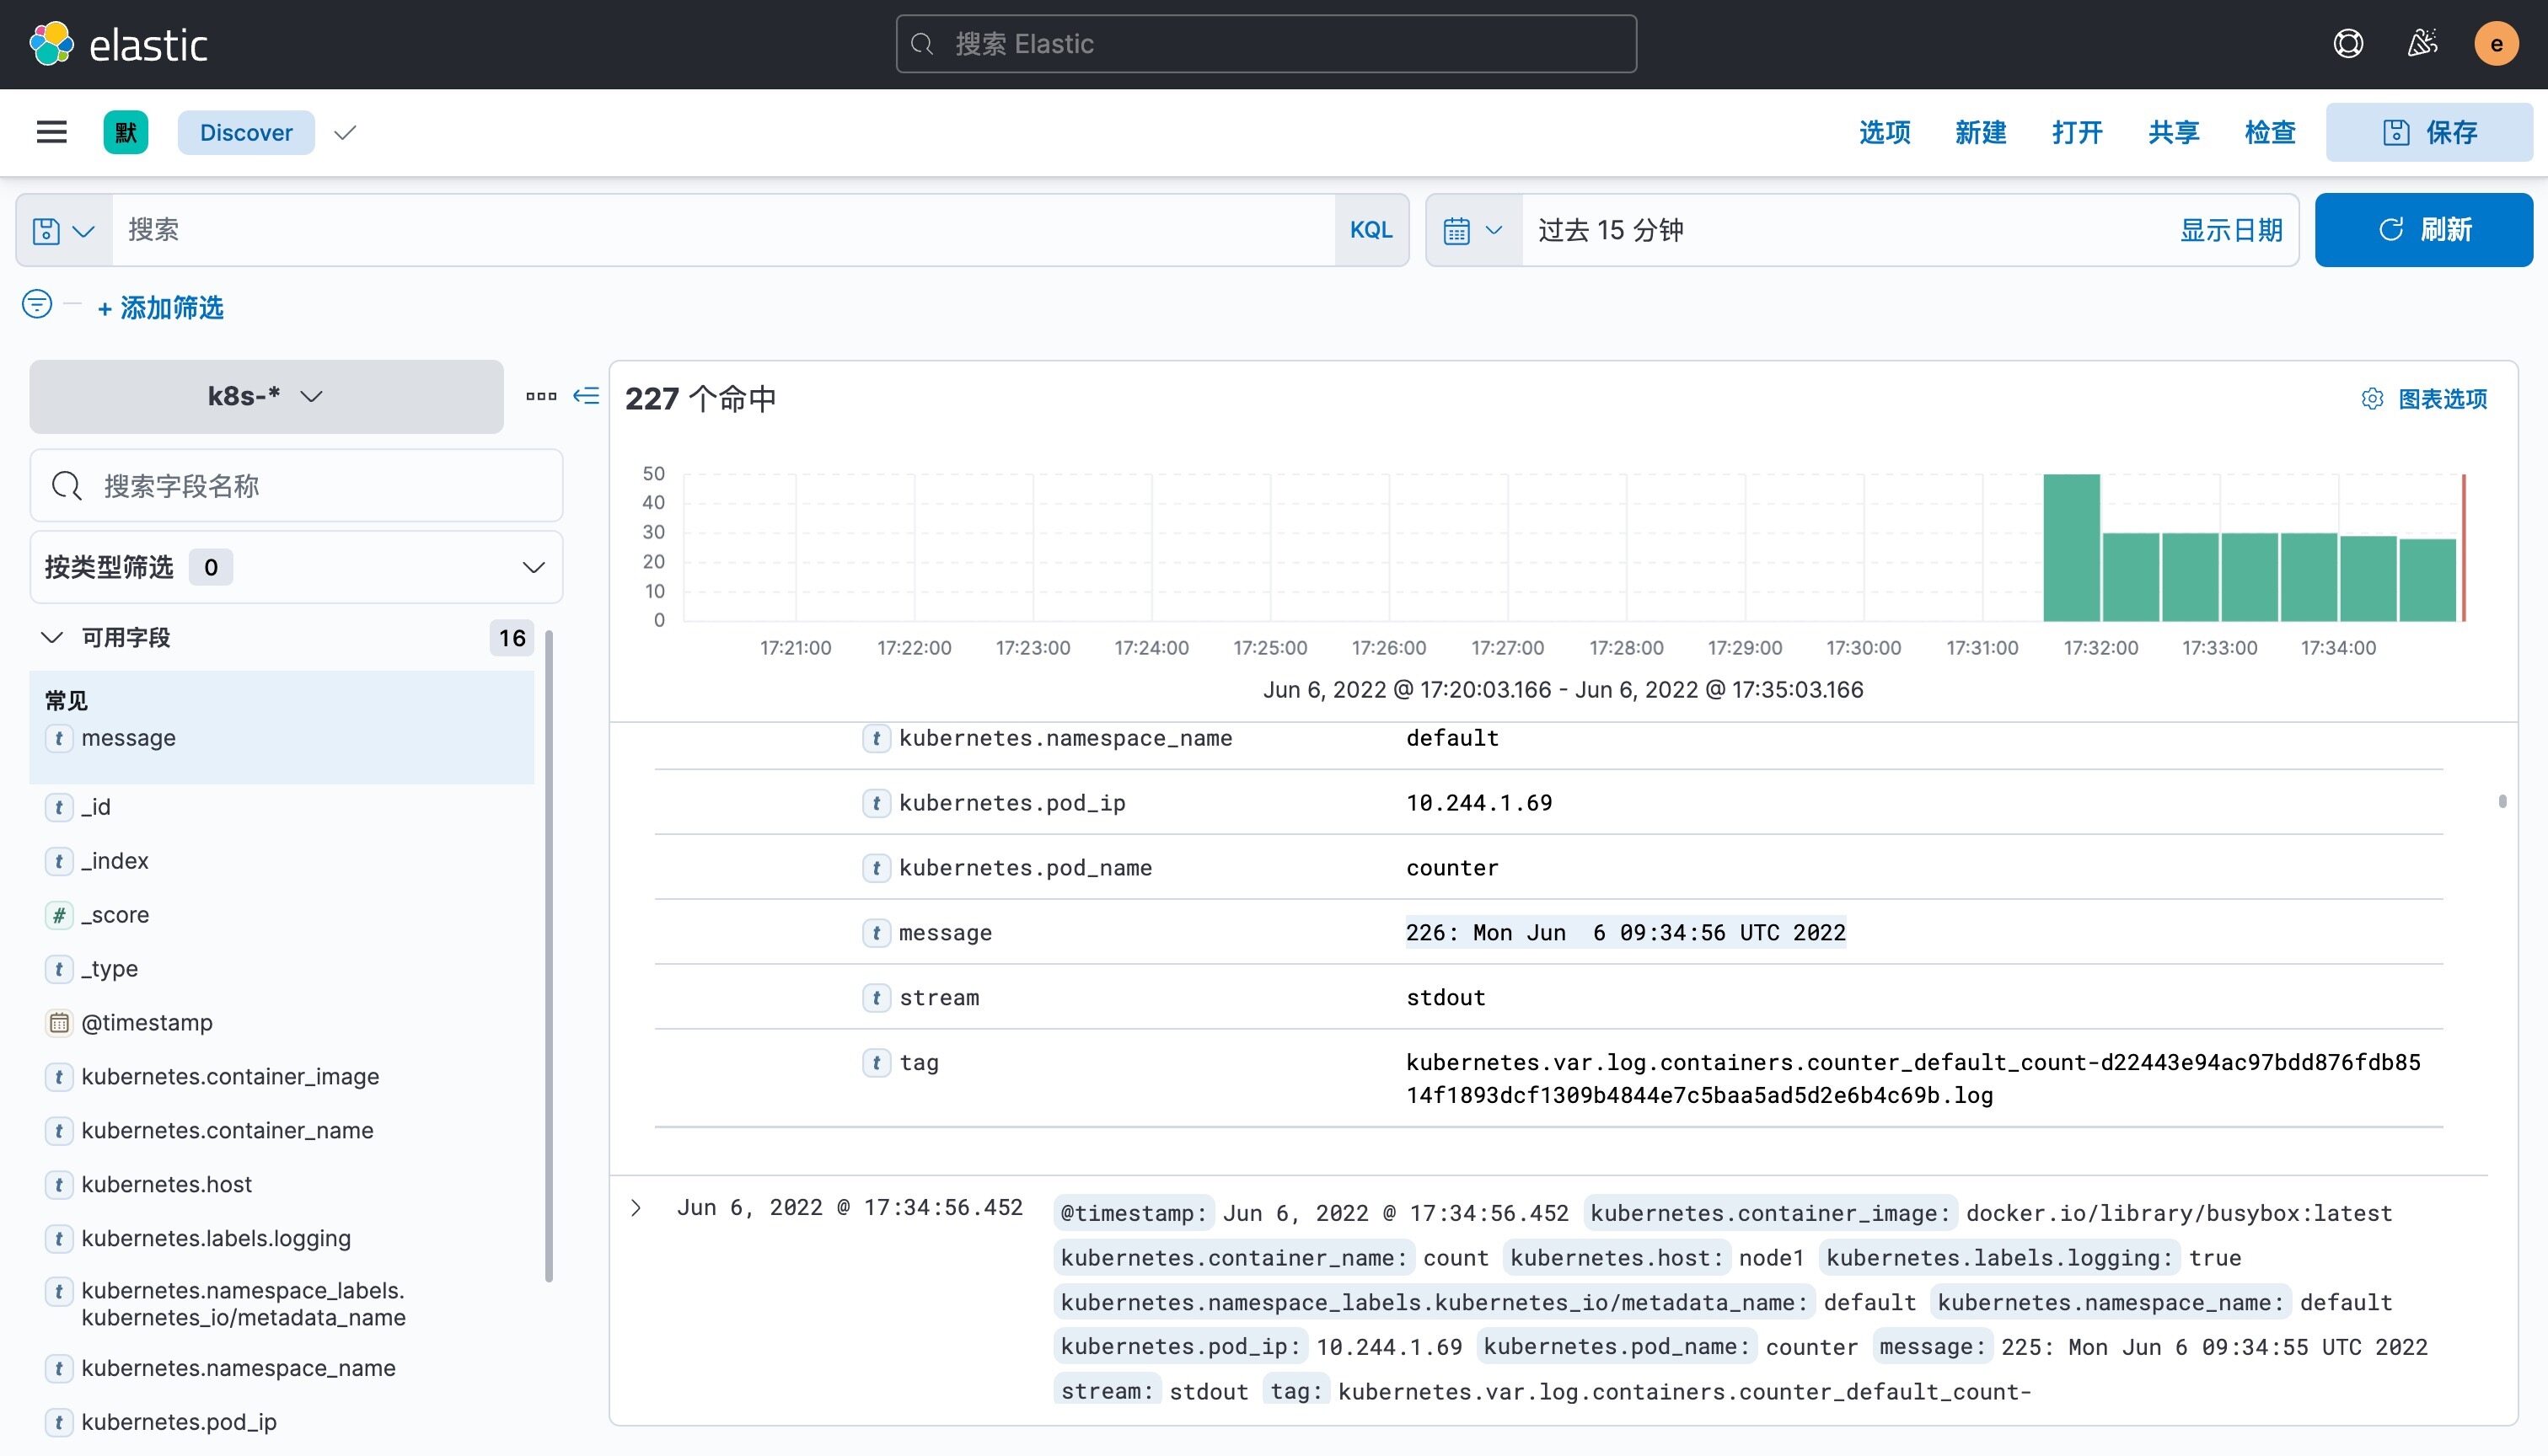2548x1456 pixels.
Task: Click the 刷新 refresh button
Action: click(x=2423, y=230)
